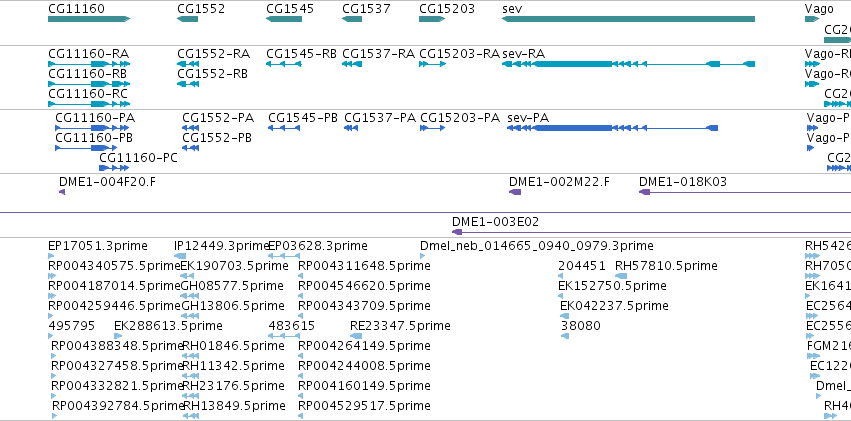Click the CG1552-RA transcript glyph
Image resolution: width=851 pixels, height=421 pixels.
click(x=188, y=64)
